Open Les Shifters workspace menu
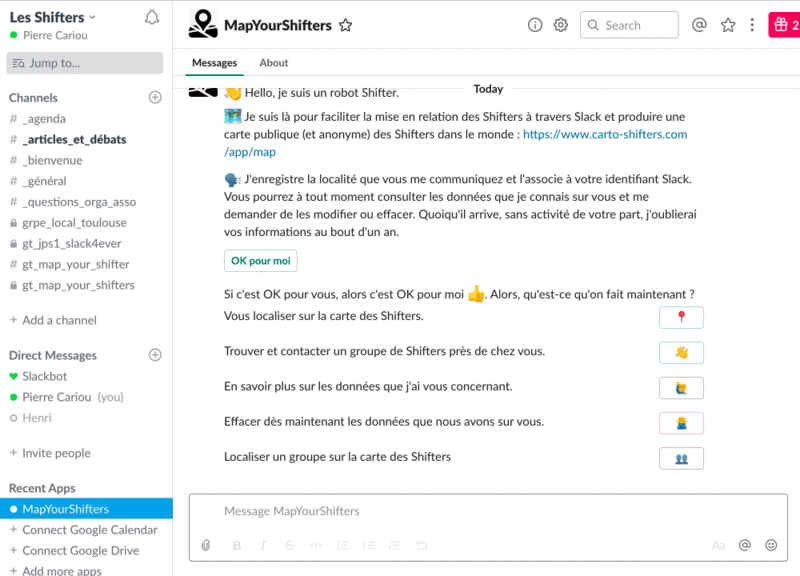This screenshot has width=800, height=576. (x=53, y=17)
